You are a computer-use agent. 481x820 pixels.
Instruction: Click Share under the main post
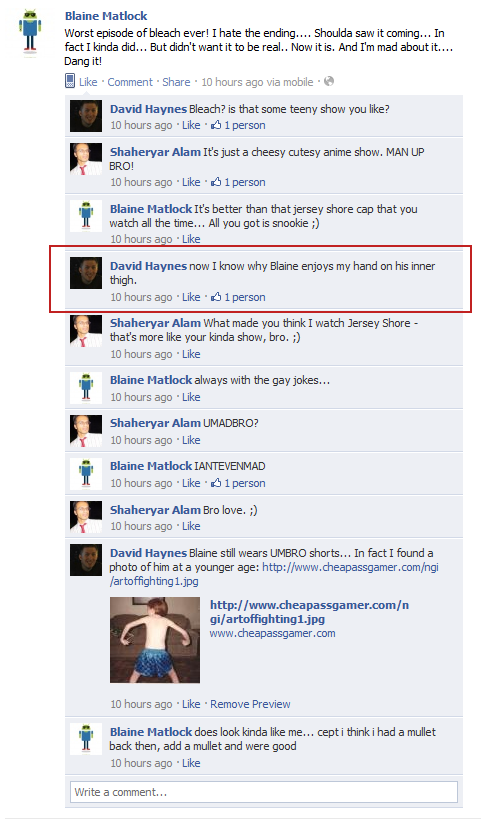(x=176, y=82)
